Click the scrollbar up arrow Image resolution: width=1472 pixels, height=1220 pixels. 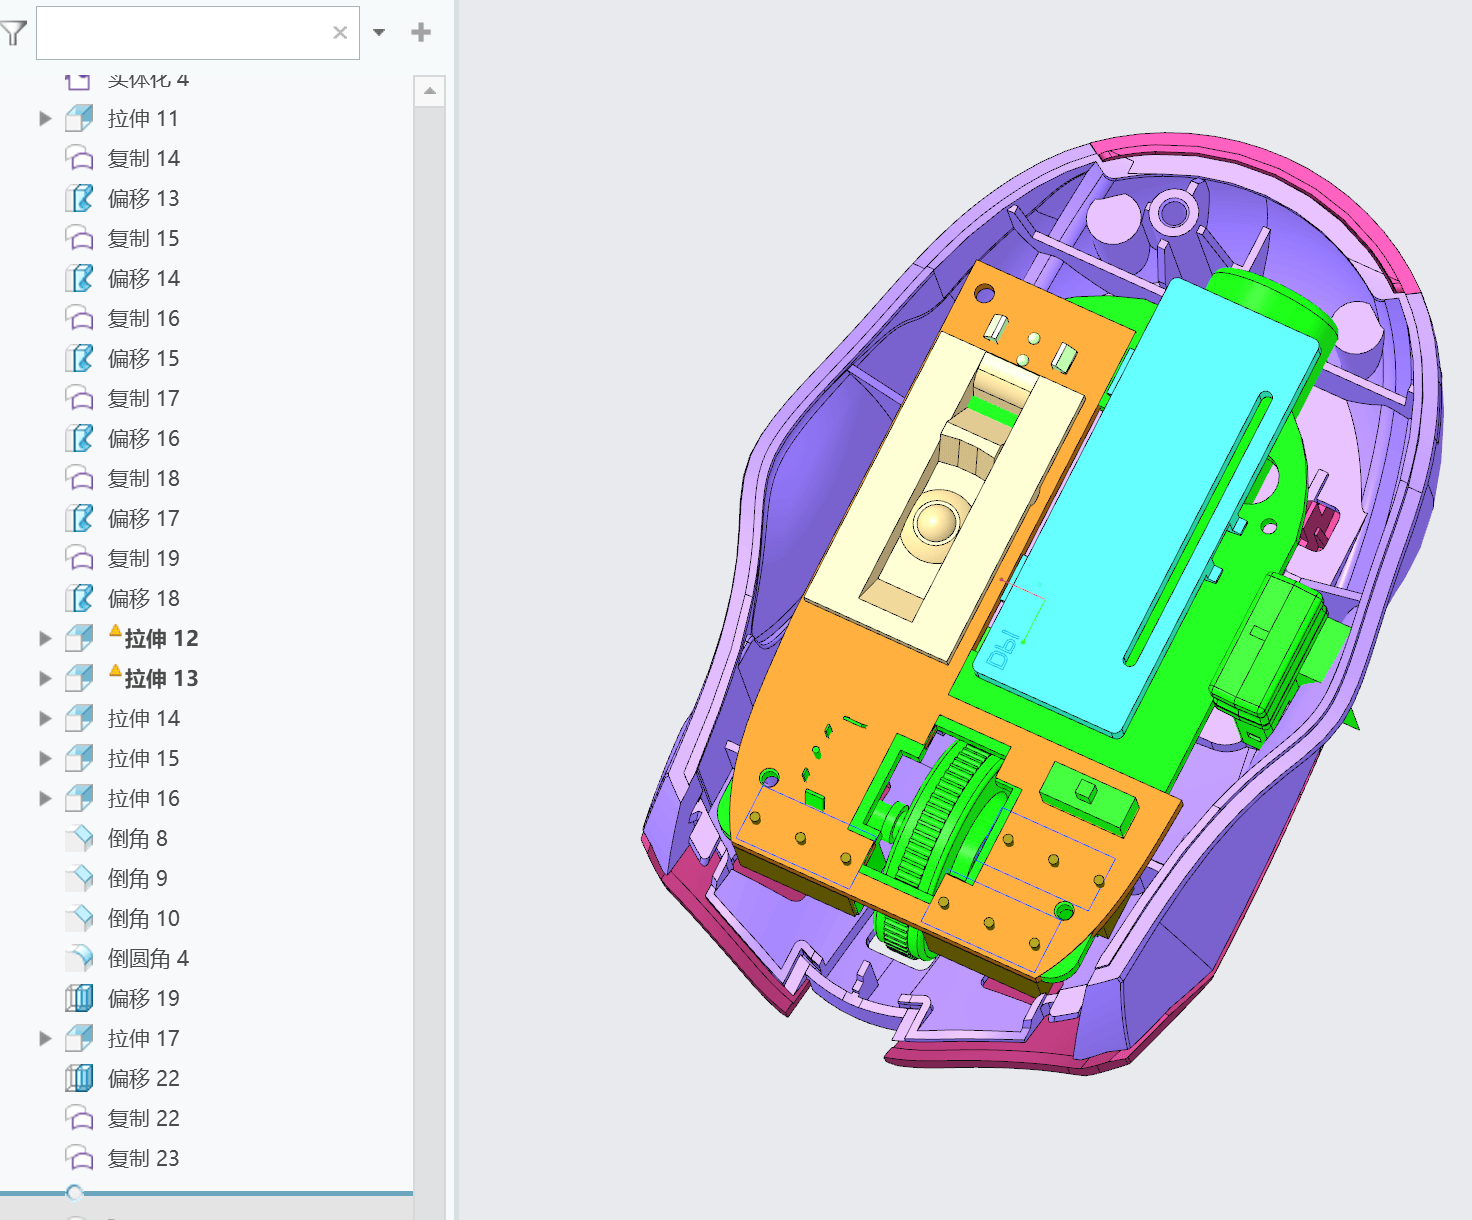429,91
